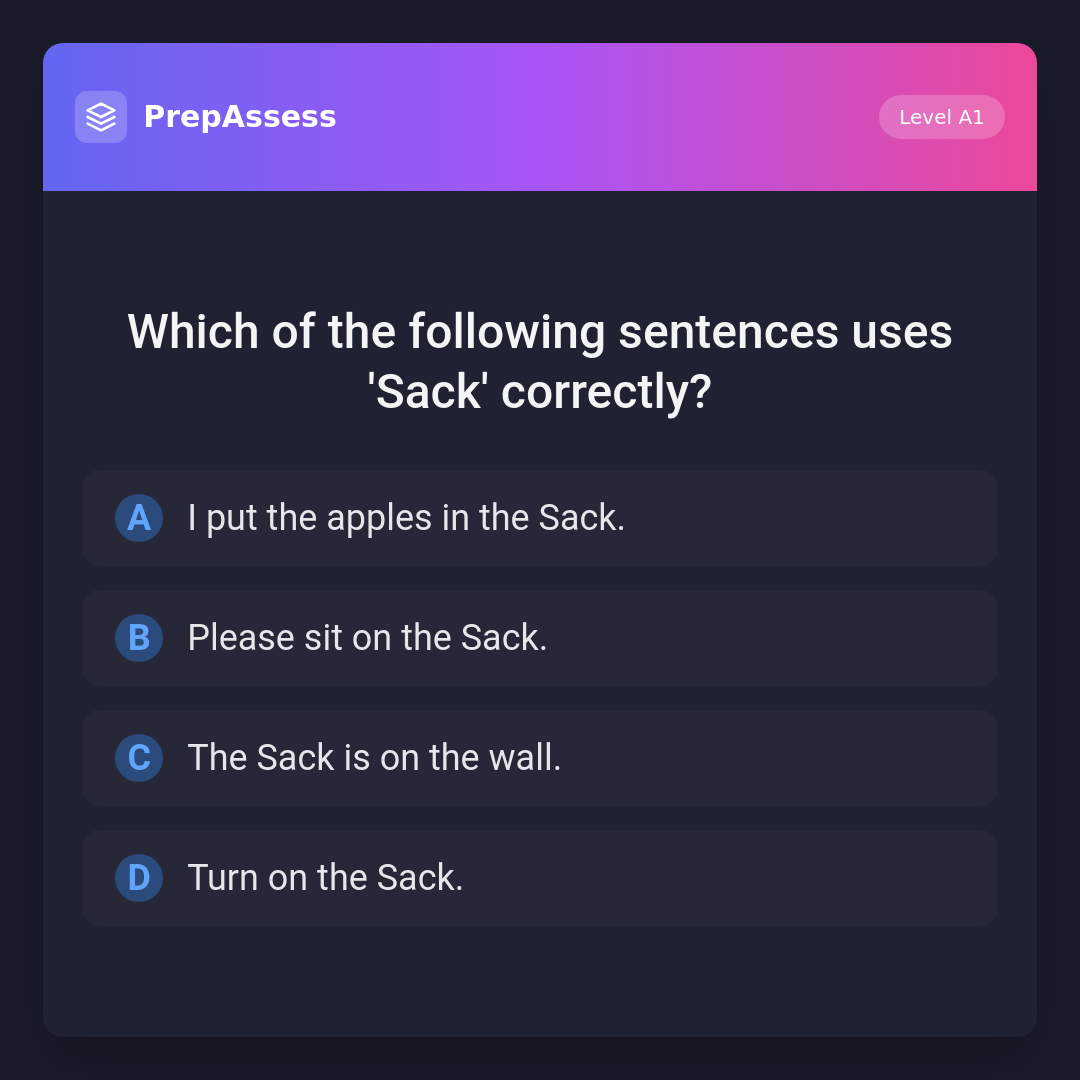Click the Level A1 badge

click(941, 117)
